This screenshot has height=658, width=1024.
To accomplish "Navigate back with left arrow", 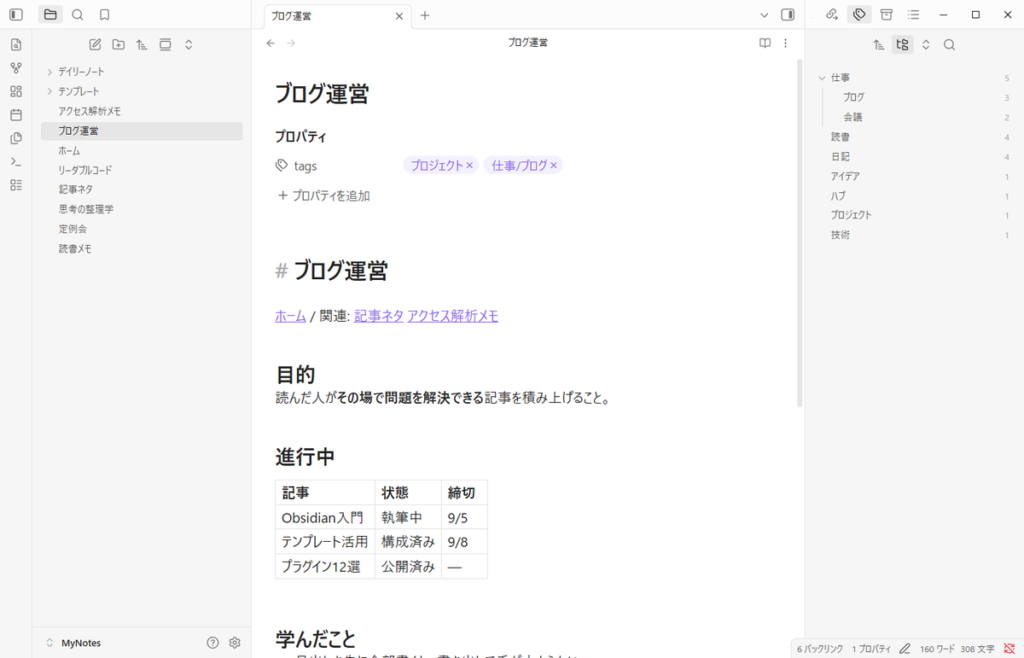I will tap(270, 43).
